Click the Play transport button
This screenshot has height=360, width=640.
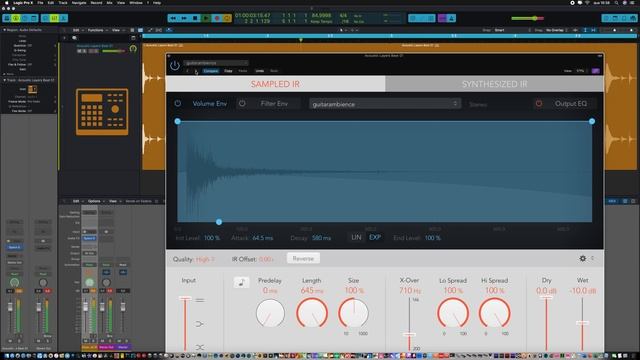[206, 18]
